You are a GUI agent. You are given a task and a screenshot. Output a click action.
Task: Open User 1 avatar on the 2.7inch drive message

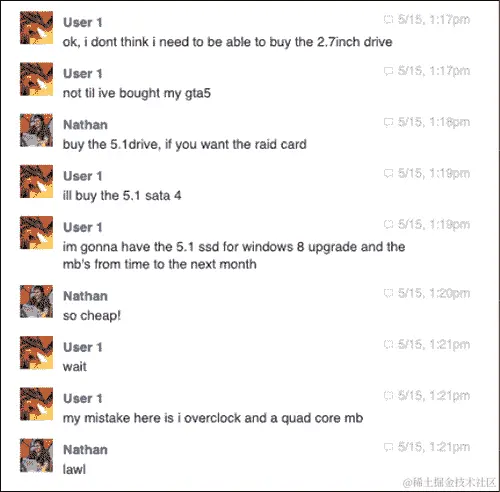(36, 28)
